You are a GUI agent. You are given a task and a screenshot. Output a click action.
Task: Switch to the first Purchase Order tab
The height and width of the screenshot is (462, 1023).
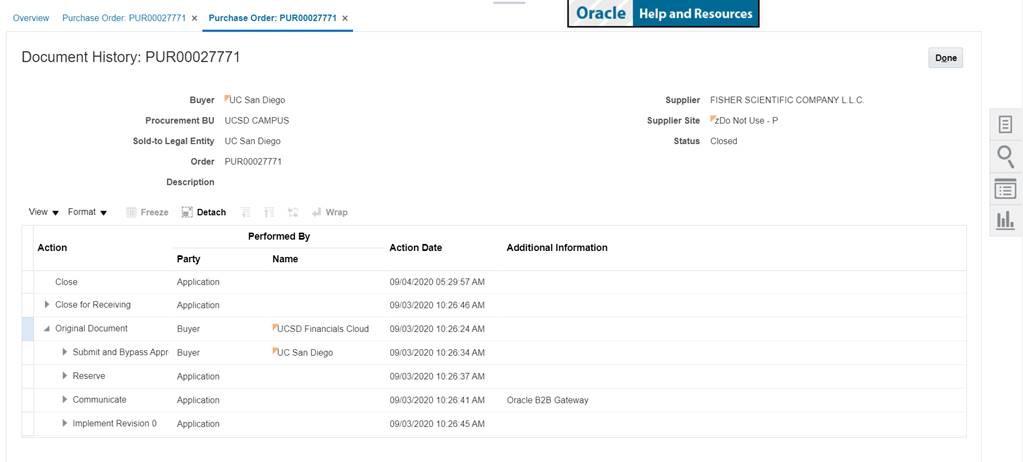coord(123,18)
